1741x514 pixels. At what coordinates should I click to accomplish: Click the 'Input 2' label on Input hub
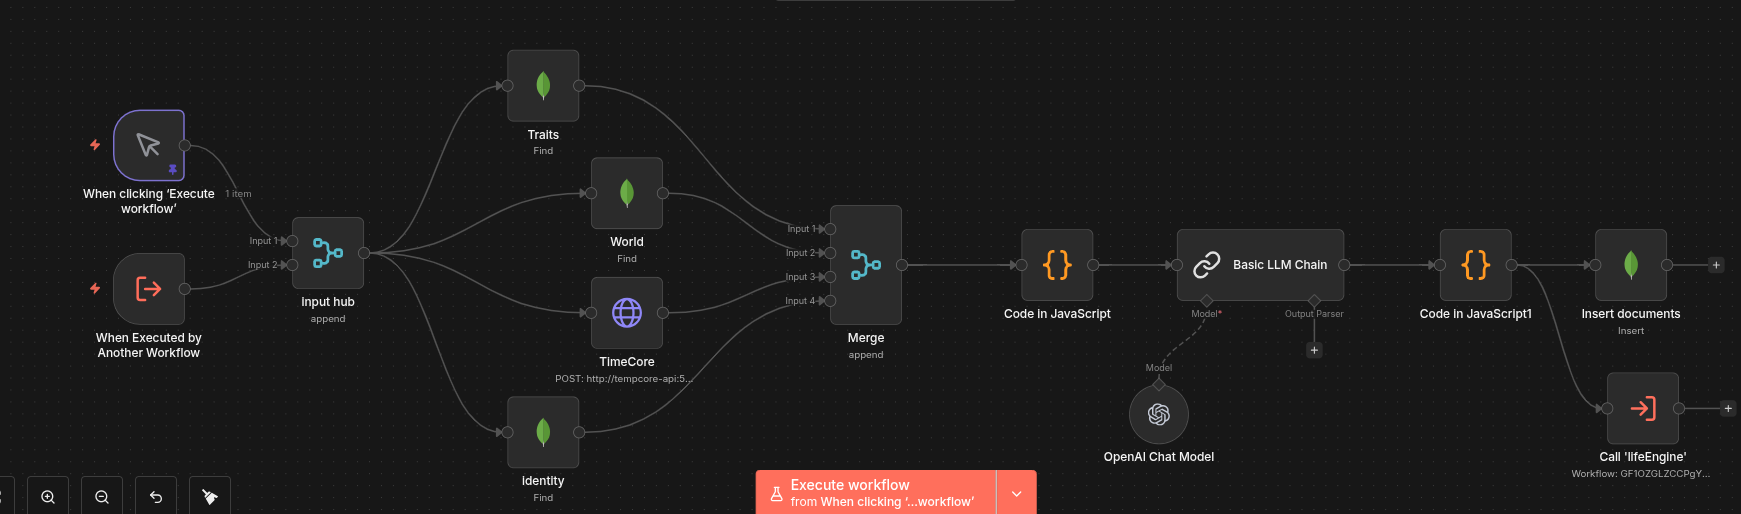tap(263, 265)
